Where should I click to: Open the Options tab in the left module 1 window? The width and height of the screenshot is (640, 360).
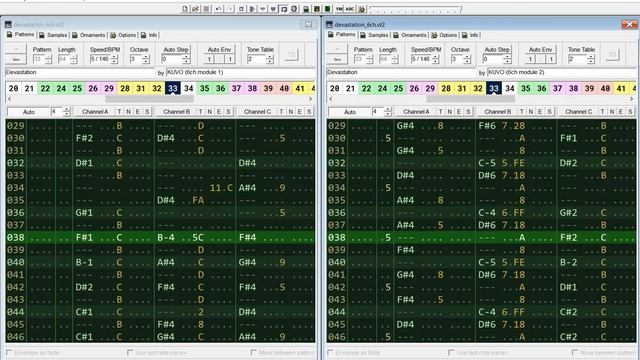(123, 35)
